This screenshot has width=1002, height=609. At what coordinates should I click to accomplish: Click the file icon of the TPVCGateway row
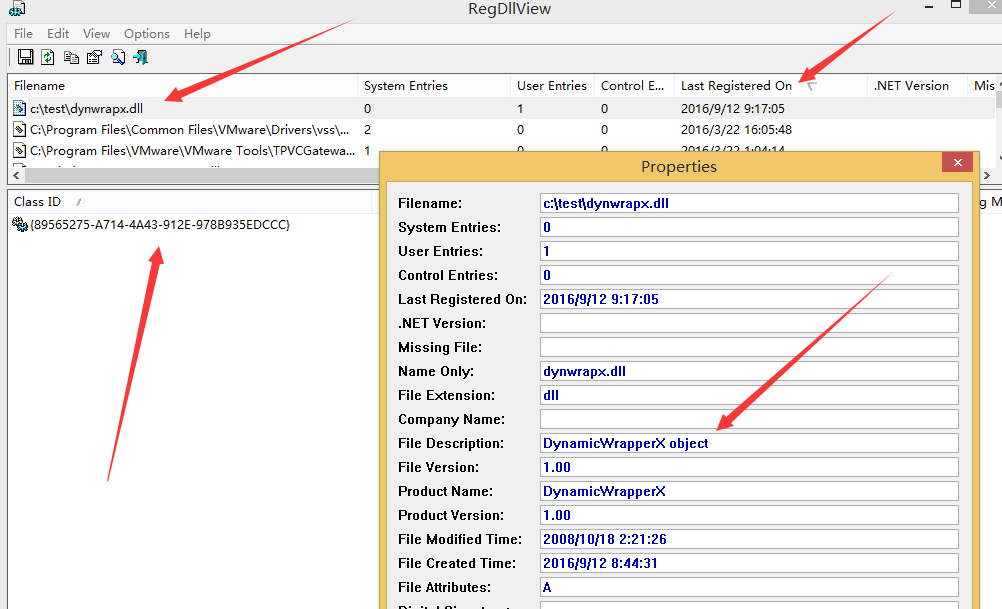point(20,151)
